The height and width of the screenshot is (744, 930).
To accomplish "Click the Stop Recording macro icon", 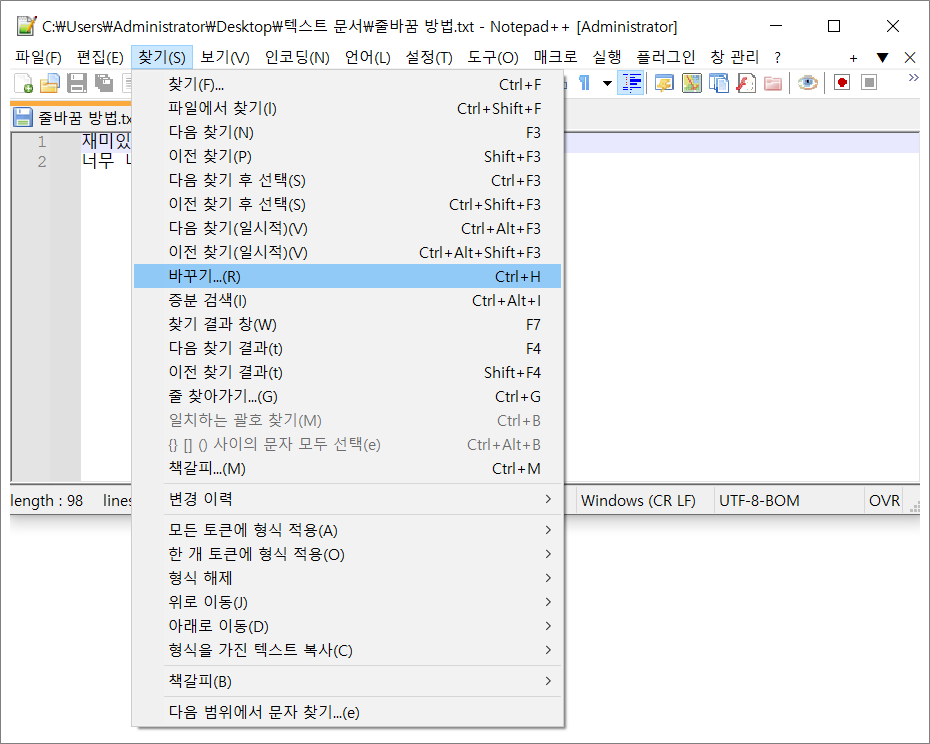I will (x=869, y=82).
